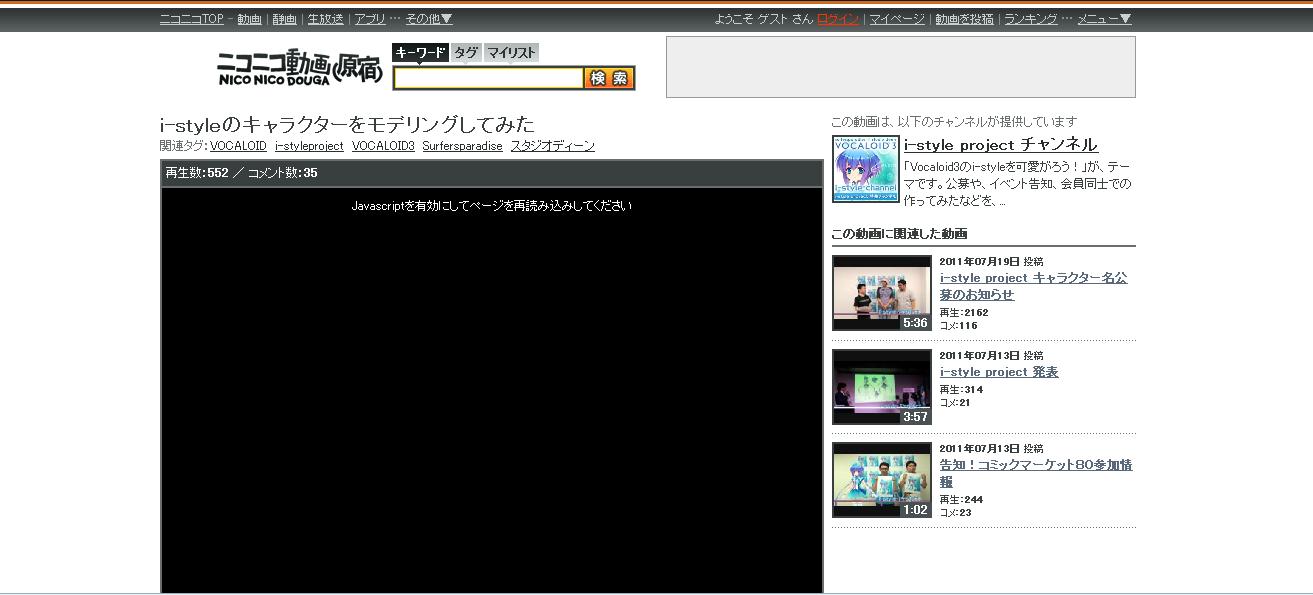Click the この動画に関連した動画 heading
The width and height of the screenshot is (1313, 595).
tap(899, 234)
